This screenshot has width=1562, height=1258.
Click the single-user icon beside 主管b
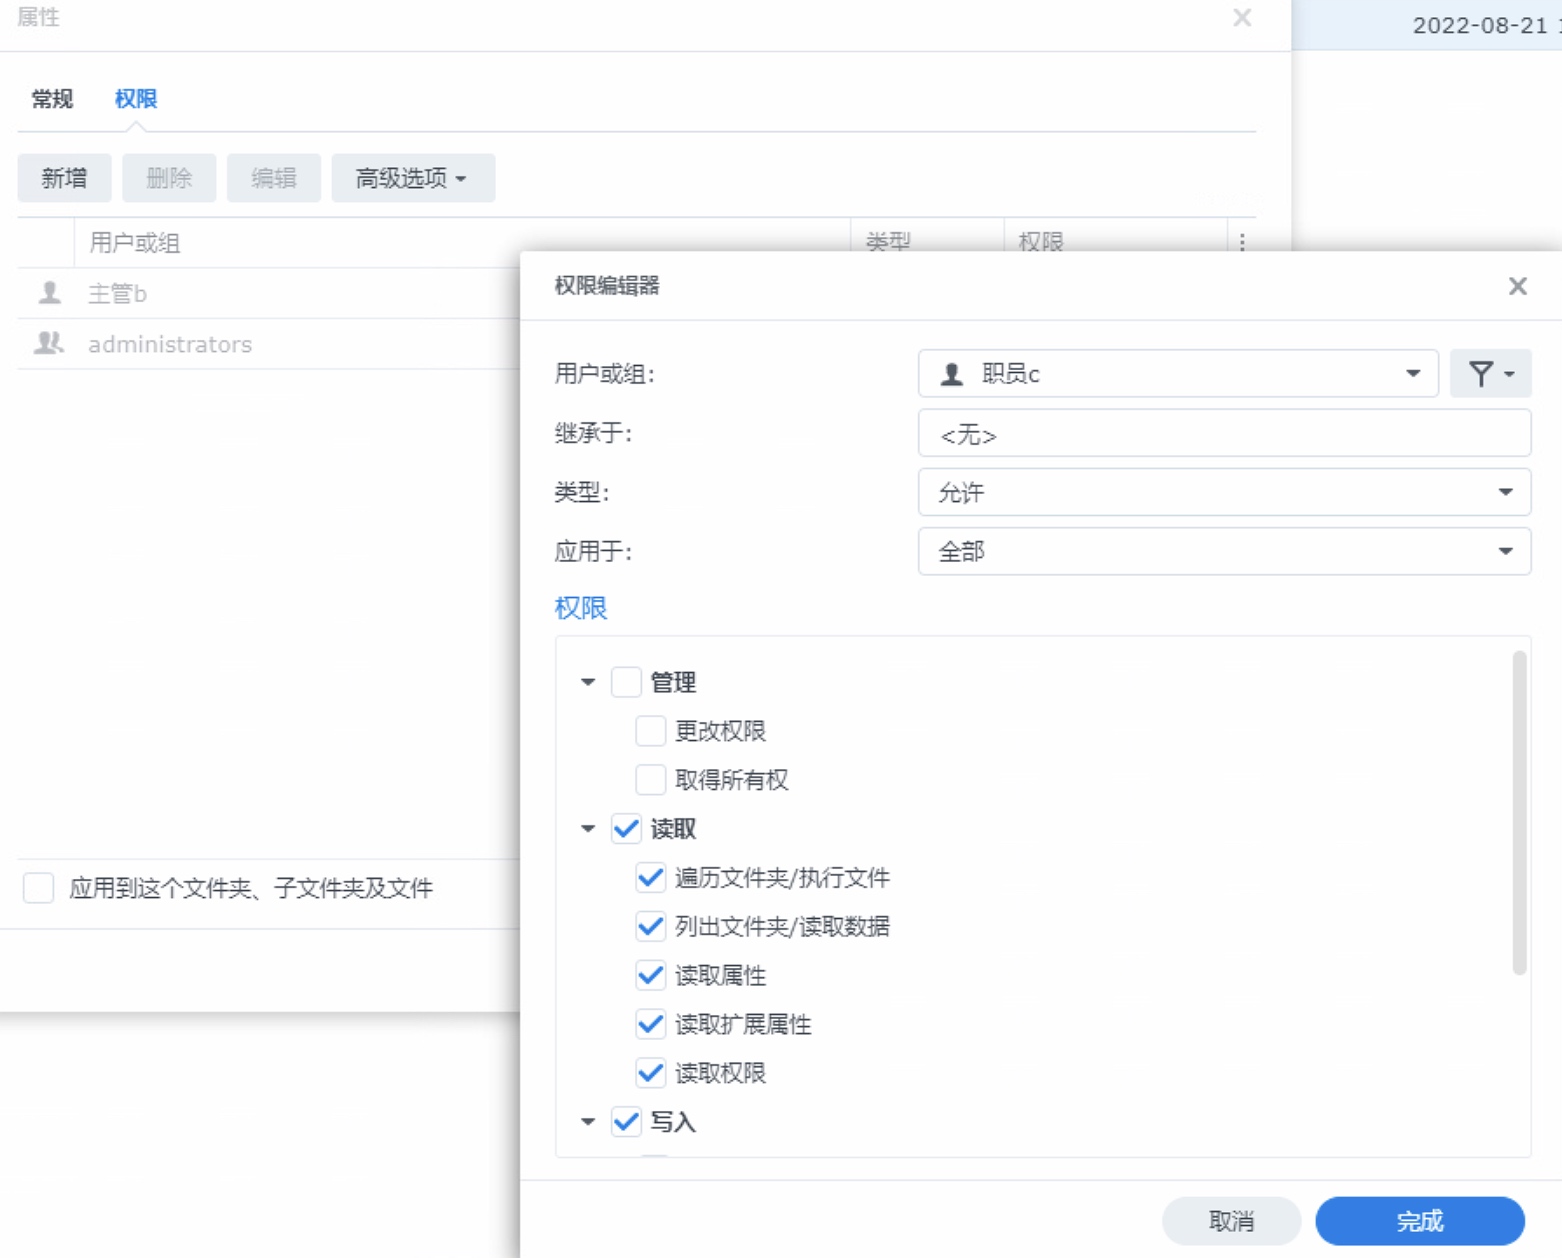[x=49, y=293]
